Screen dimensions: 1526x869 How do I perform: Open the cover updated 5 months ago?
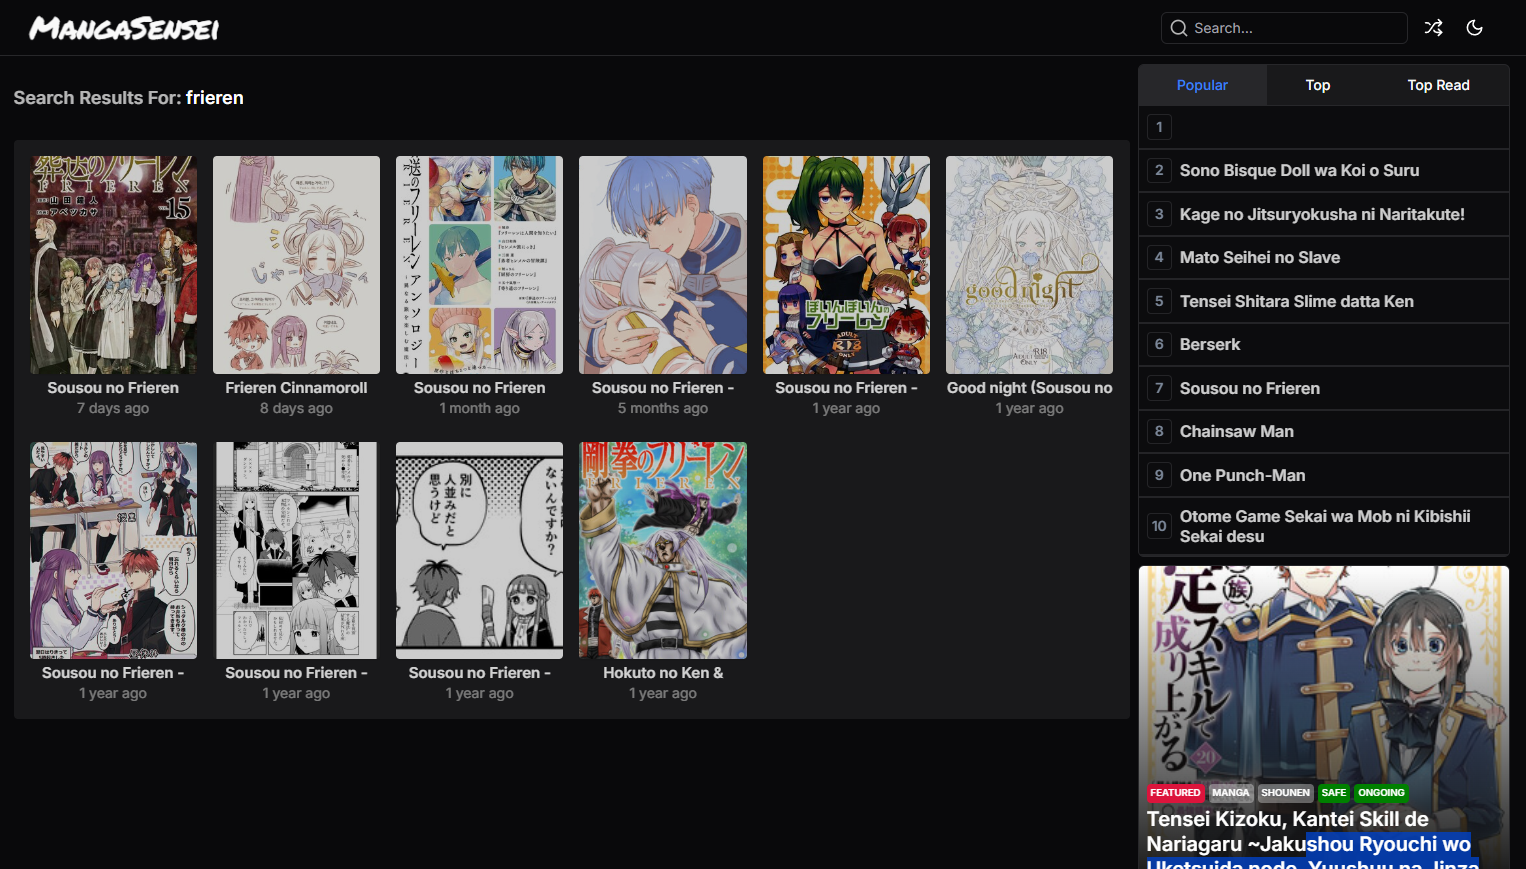point(663,265)
